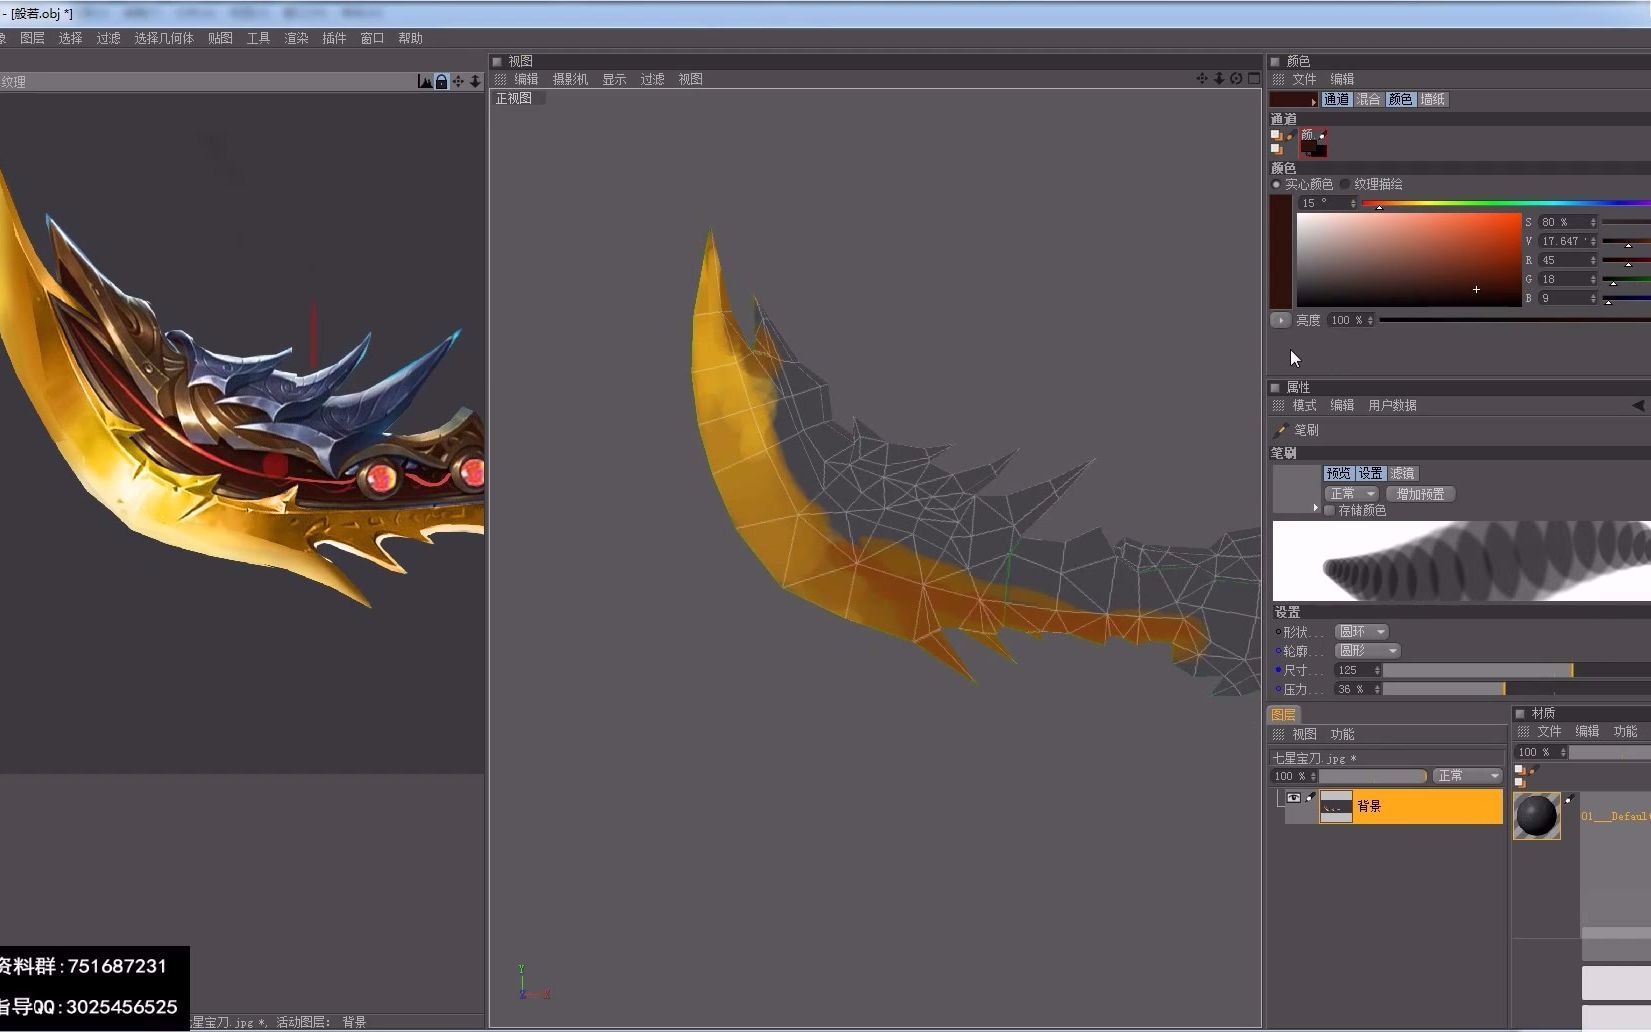The height and width of the screenshot is (1032, 1651).
Task: Hide the 背景 layer with its eye toggle
Action: click(x=1293, y=797)
